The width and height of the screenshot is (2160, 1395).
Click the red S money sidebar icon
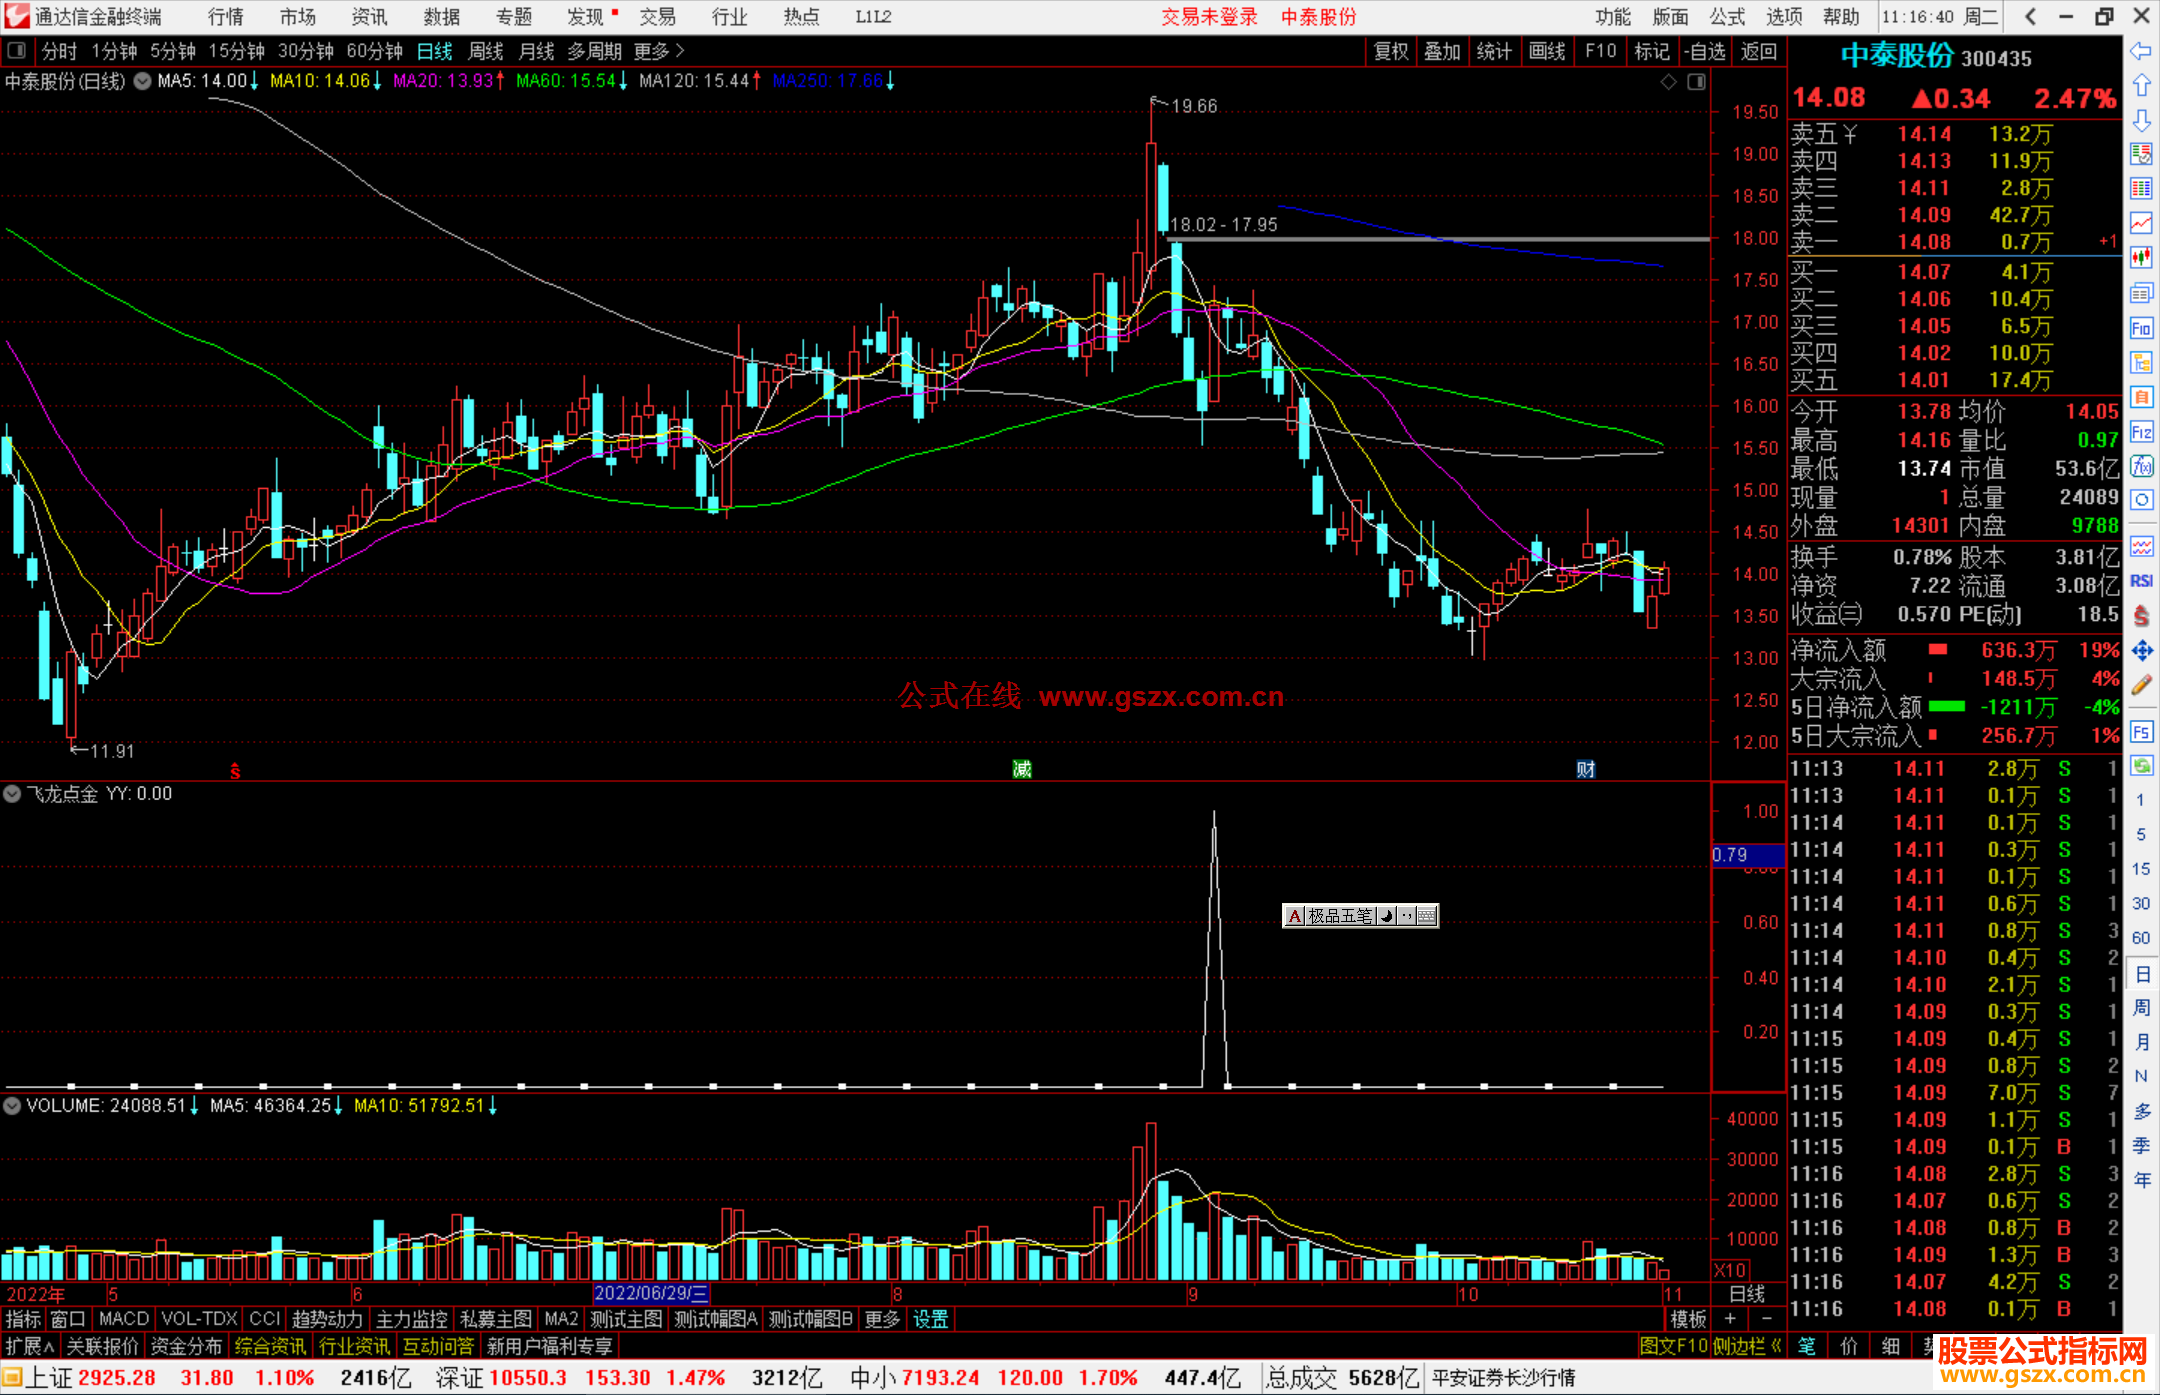pos(2141,616)
